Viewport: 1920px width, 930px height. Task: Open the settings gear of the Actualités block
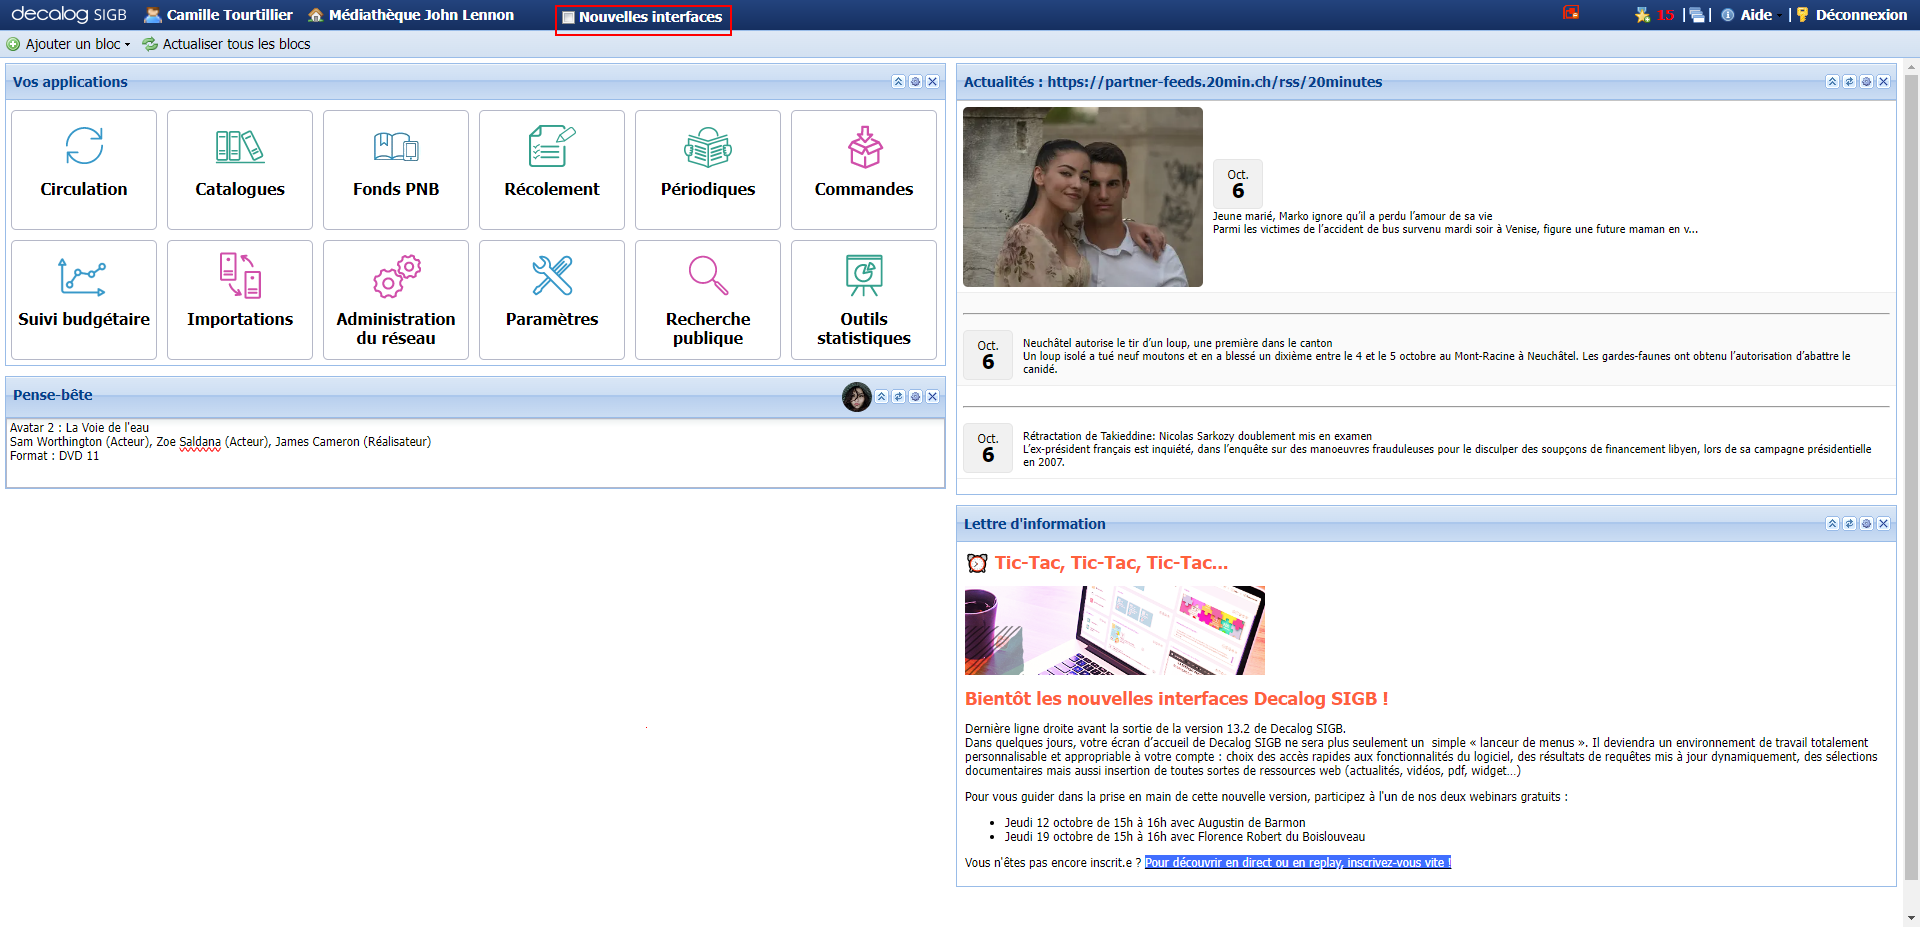tap(1865, 81)
